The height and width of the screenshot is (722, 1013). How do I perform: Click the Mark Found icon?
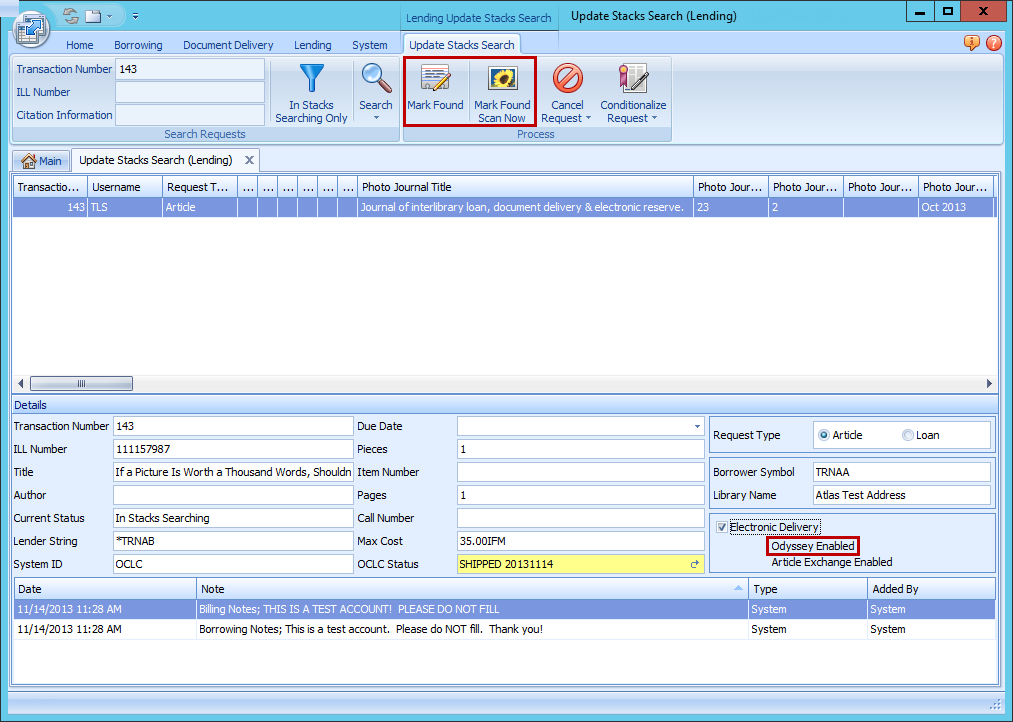[x=435, y=80]
